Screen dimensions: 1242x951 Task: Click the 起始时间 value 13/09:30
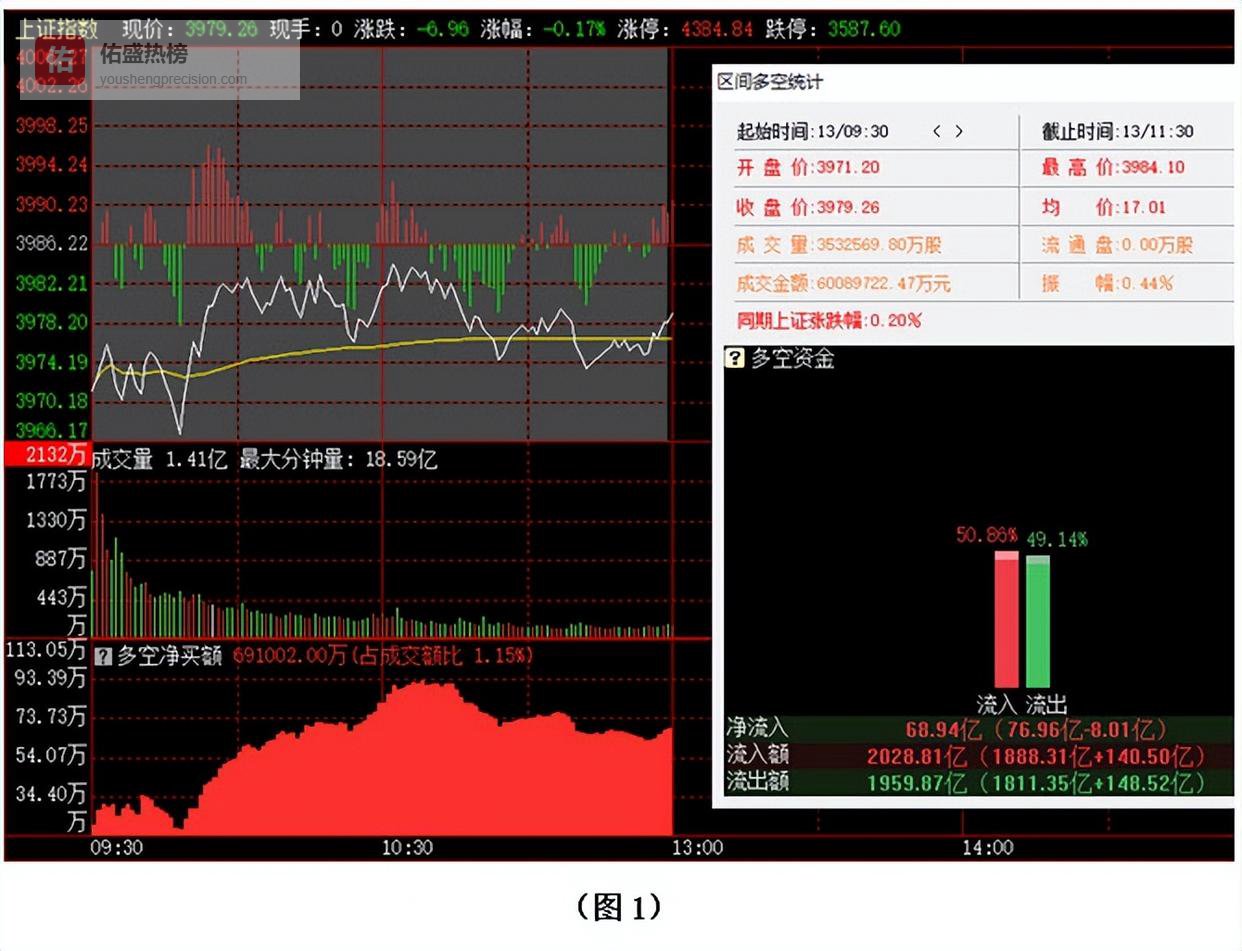[x=852, y=131]
